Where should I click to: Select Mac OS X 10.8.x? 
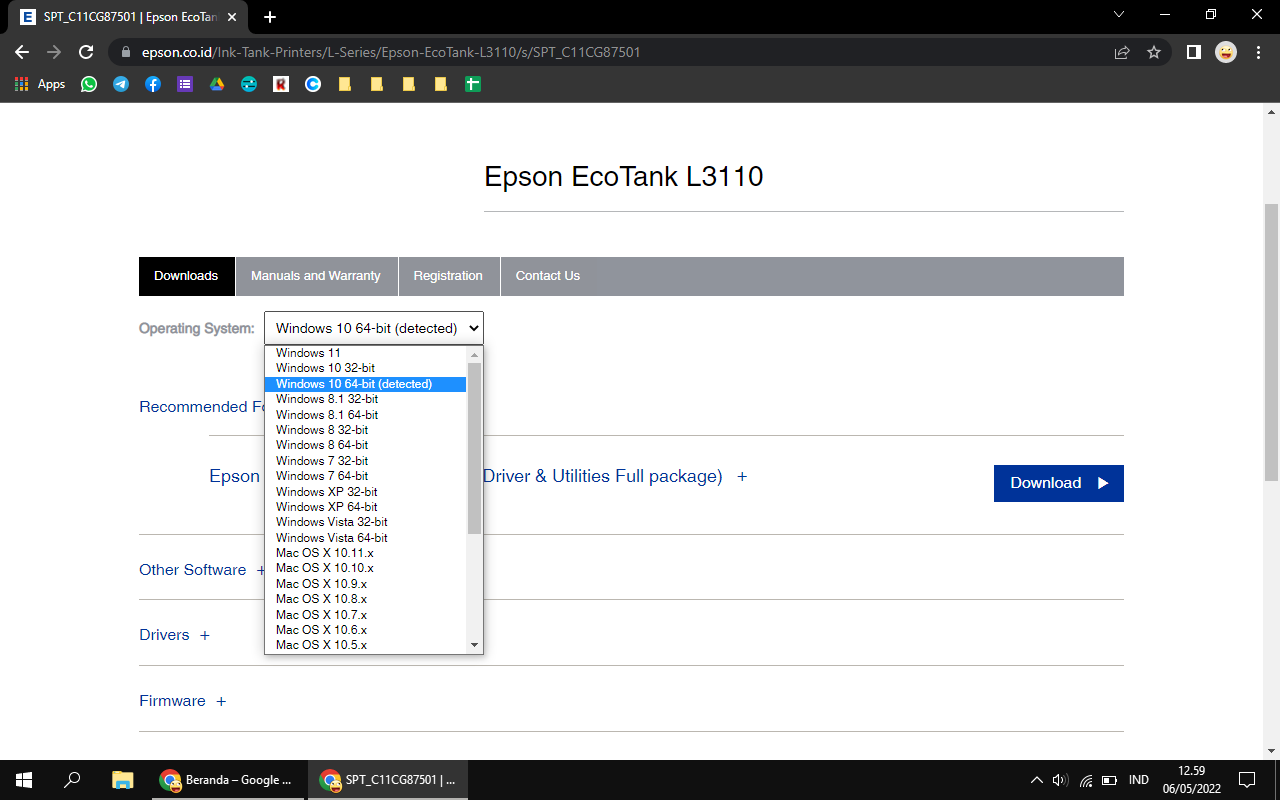click(x=366, y=599)
